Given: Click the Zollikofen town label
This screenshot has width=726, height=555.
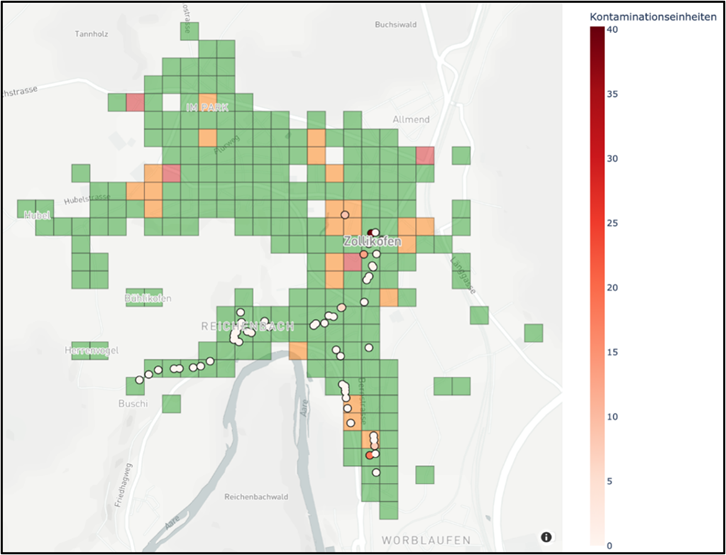Looking at the screenshot, I should click(x=372, y=242).
